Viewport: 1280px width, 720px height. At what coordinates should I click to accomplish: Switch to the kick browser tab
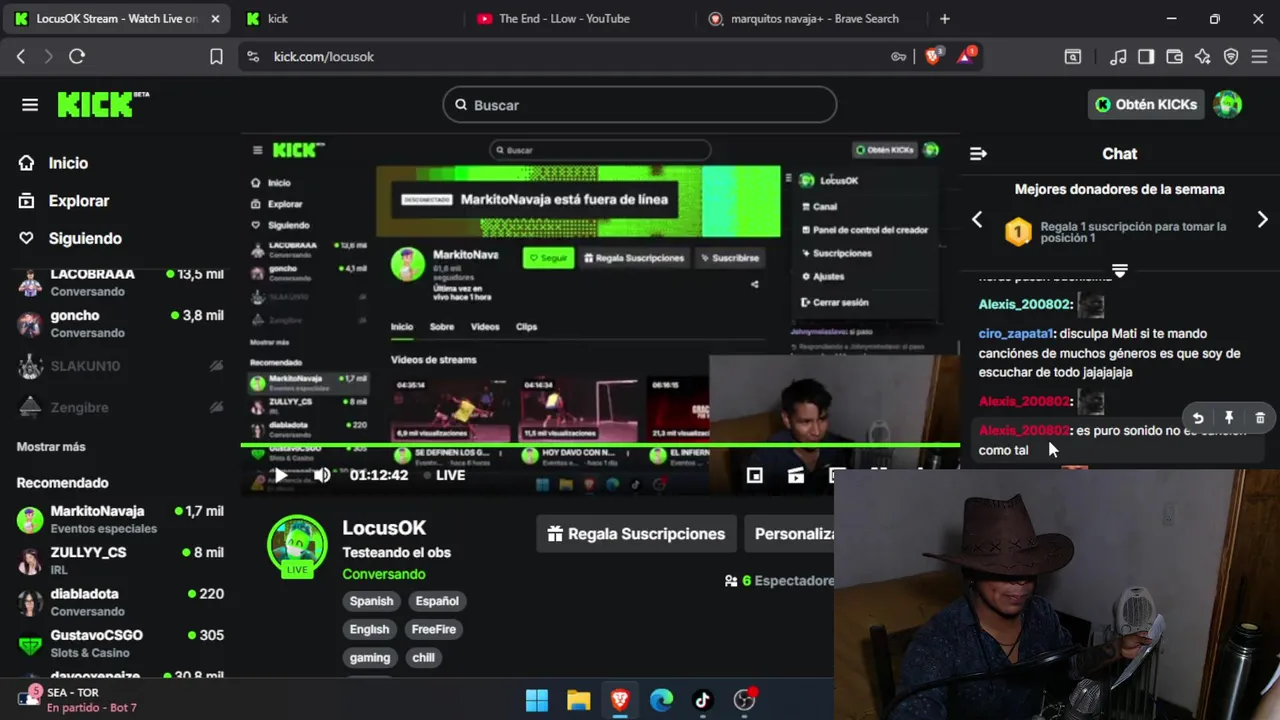(340, 19)
